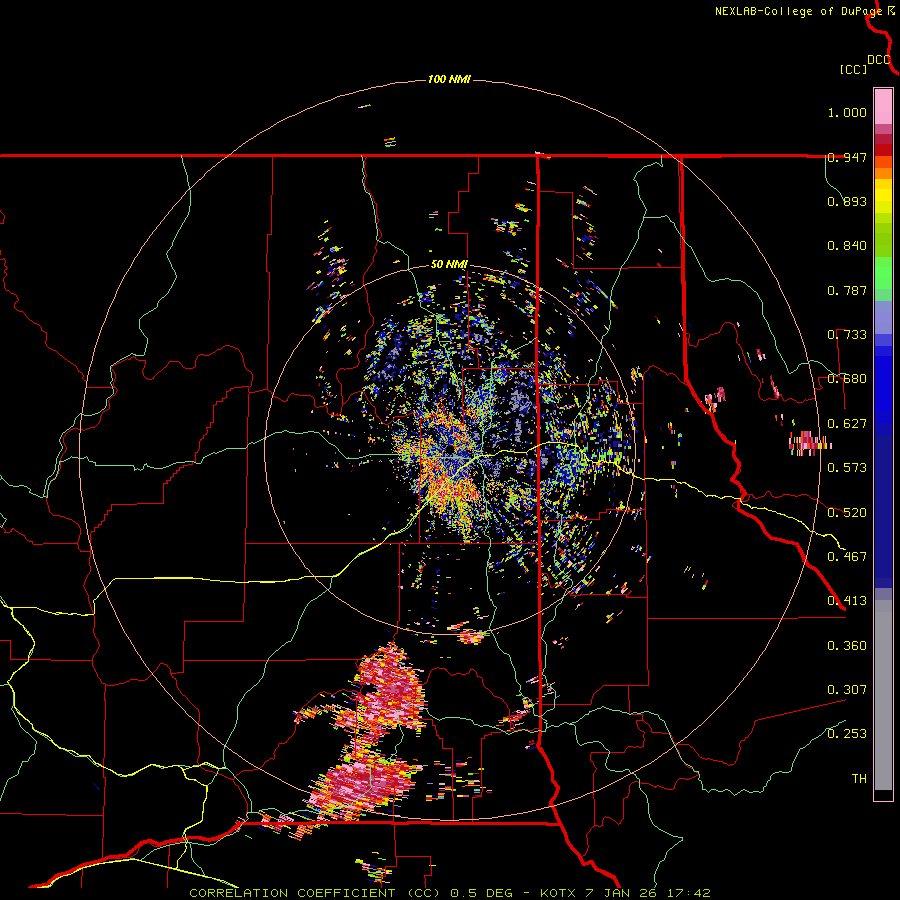Click the isolated pink echo beyond the 100 NMI ring east
This screenshot has height=900, width=900.
[809, 443]
